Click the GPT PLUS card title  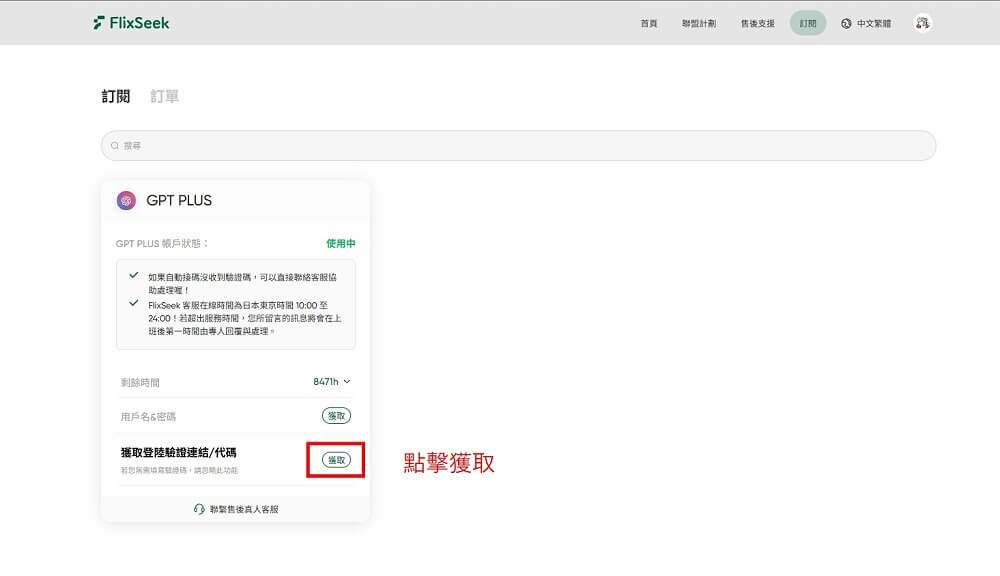[x=179, y=200]
